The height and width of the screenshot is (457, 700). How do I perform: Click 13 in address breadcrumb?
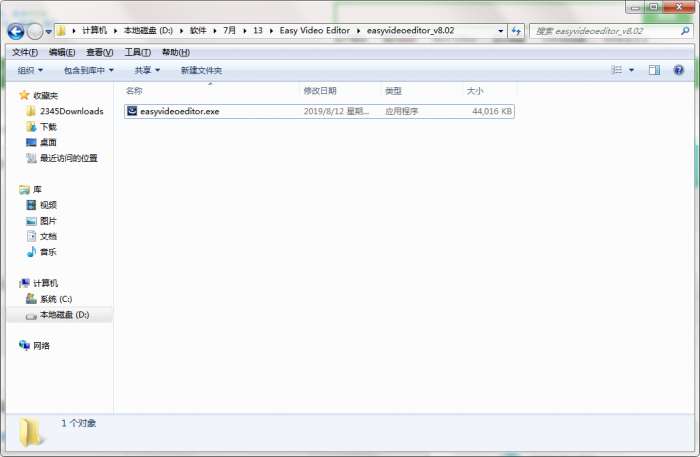pos(258,30)
